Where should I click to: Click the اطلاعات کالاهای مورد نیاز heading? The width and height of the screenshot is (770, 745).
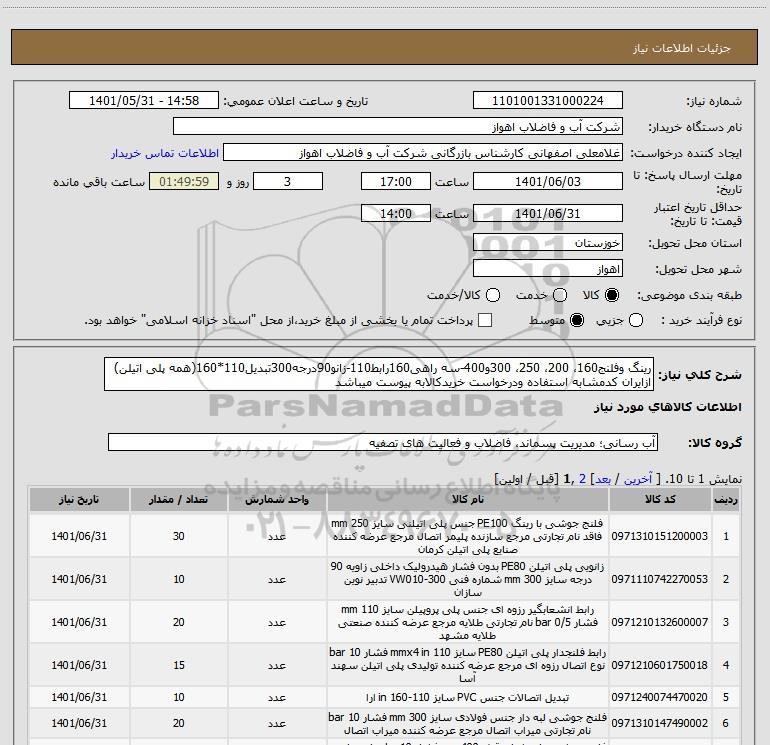[x=667, y=407]
